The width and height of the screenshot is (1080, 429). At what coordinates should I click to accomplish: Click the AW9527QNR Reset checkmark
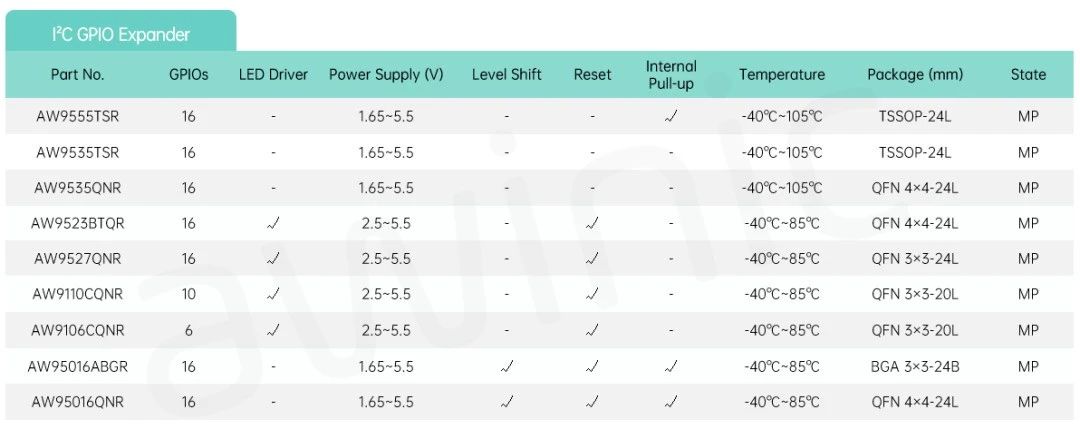pyautogui.click(x=592, y=259)
